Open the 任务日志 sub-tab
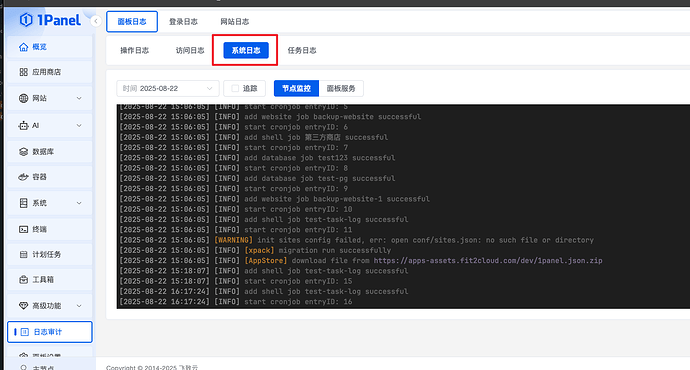 coord(302,51)
